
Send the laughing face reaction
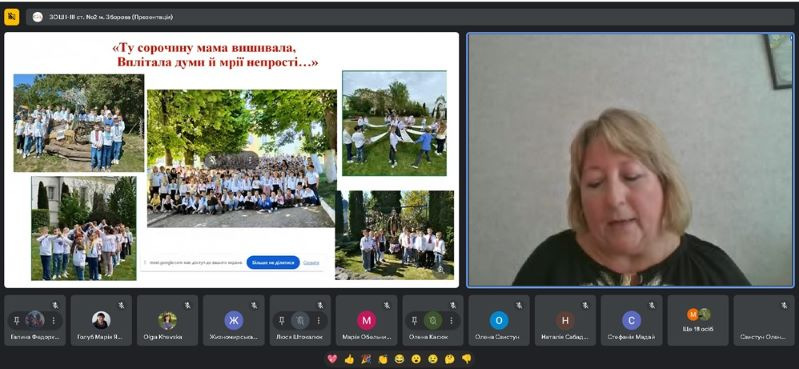pyautogui.click(x=399, y=359)
